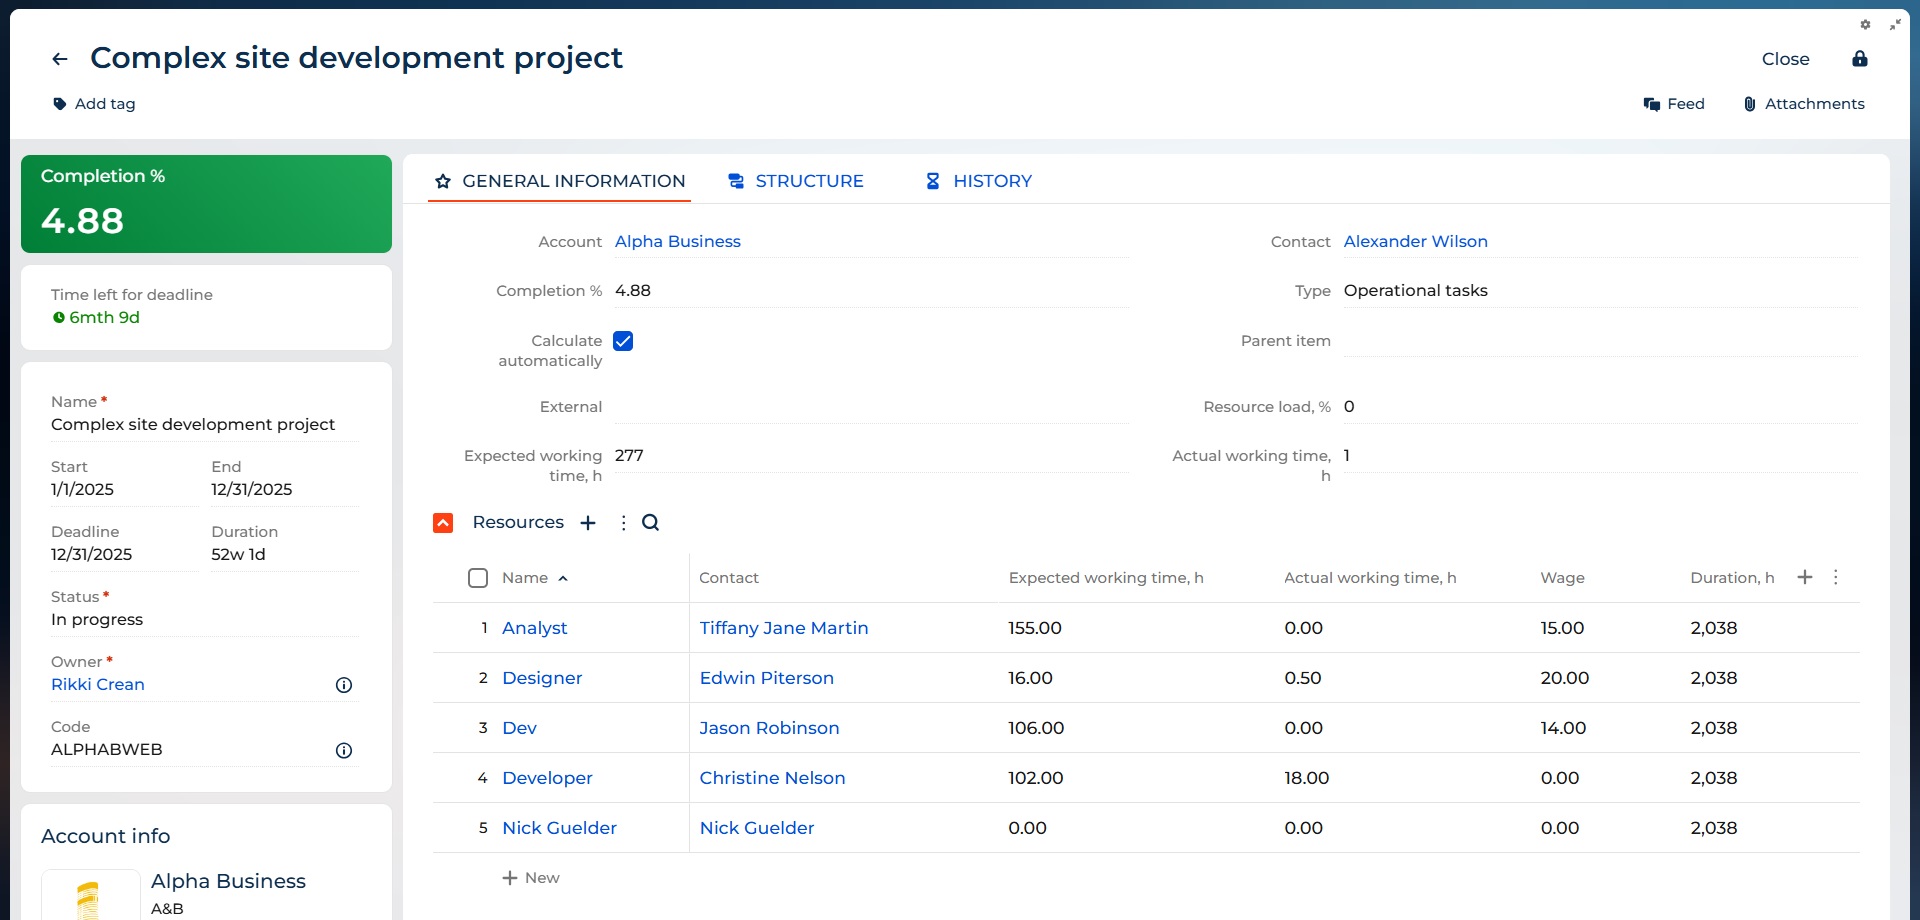Open contact Edwin Piterson
The image size is (1920, 920).
click(x=767, y=678)
